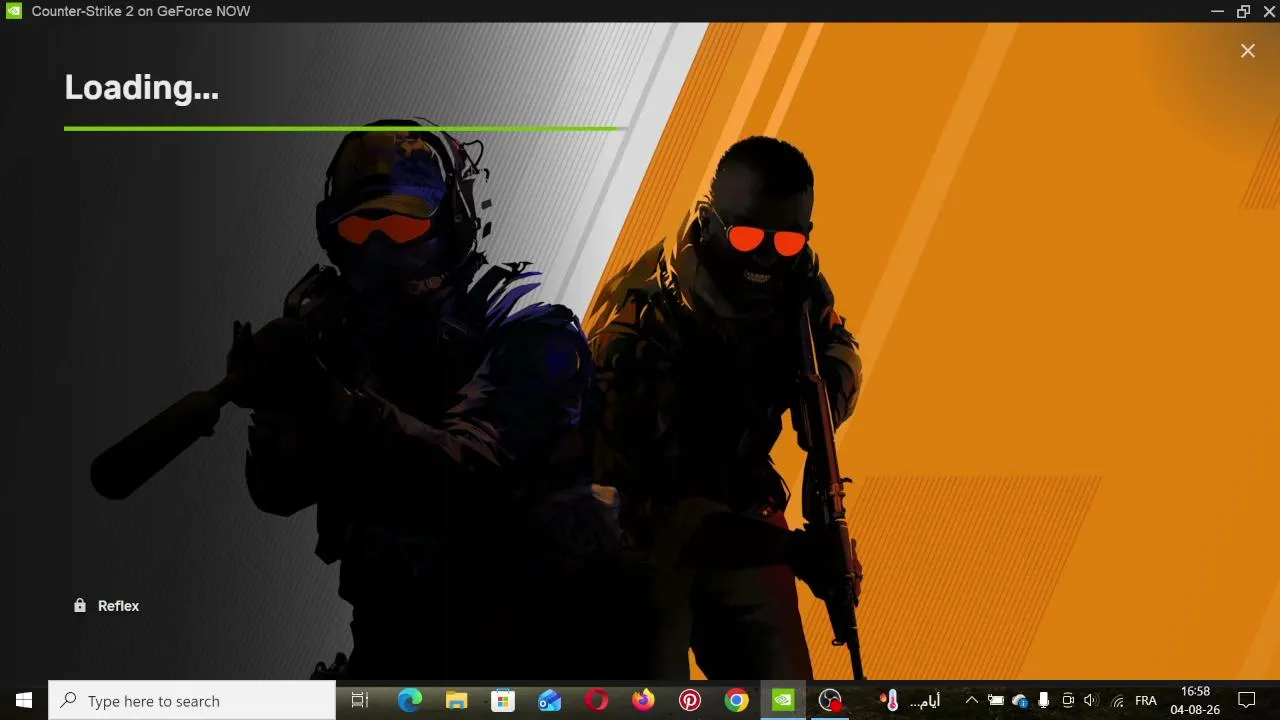Image resolution: width=1280 pixels, height=720 pixels.
Task: Open the Windows Start menu
Action: click(24, 701)
